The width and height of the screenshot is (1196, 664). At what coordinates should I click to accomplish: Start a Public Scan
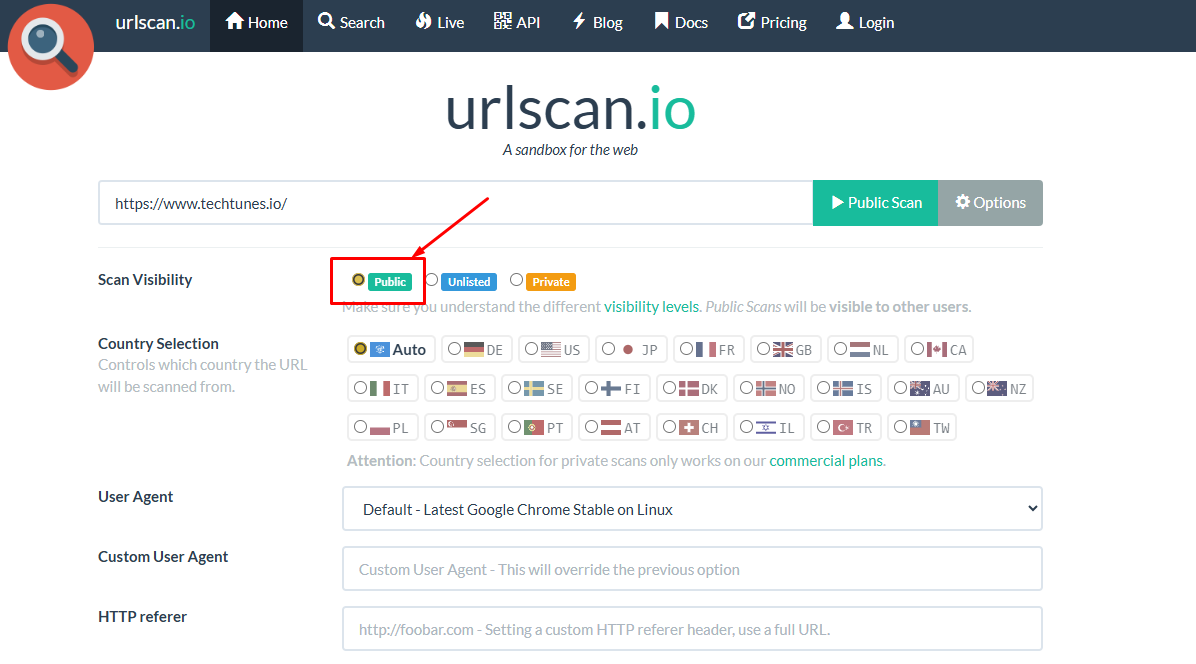coord(876,203)
